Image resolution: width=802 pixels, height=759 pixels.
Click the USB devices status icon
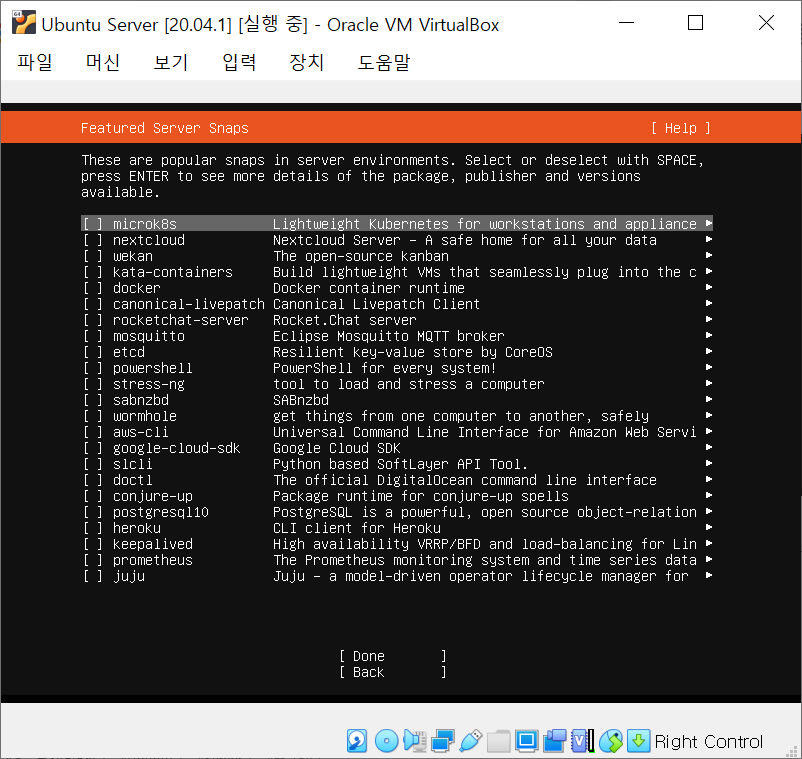pyautogui.click(x=471, y=741)
